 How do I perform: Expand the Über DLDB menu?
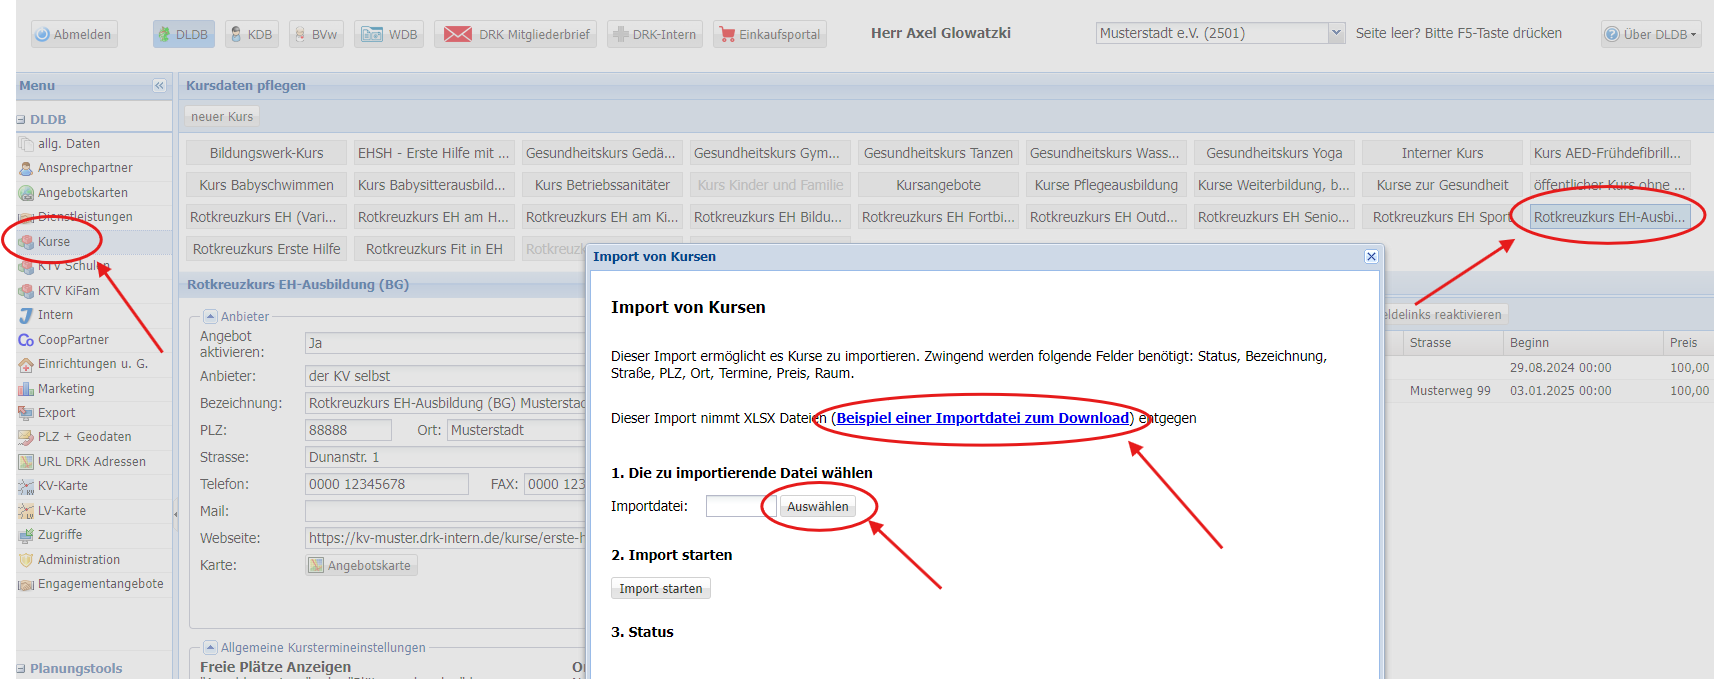[x=1651, y=34]
